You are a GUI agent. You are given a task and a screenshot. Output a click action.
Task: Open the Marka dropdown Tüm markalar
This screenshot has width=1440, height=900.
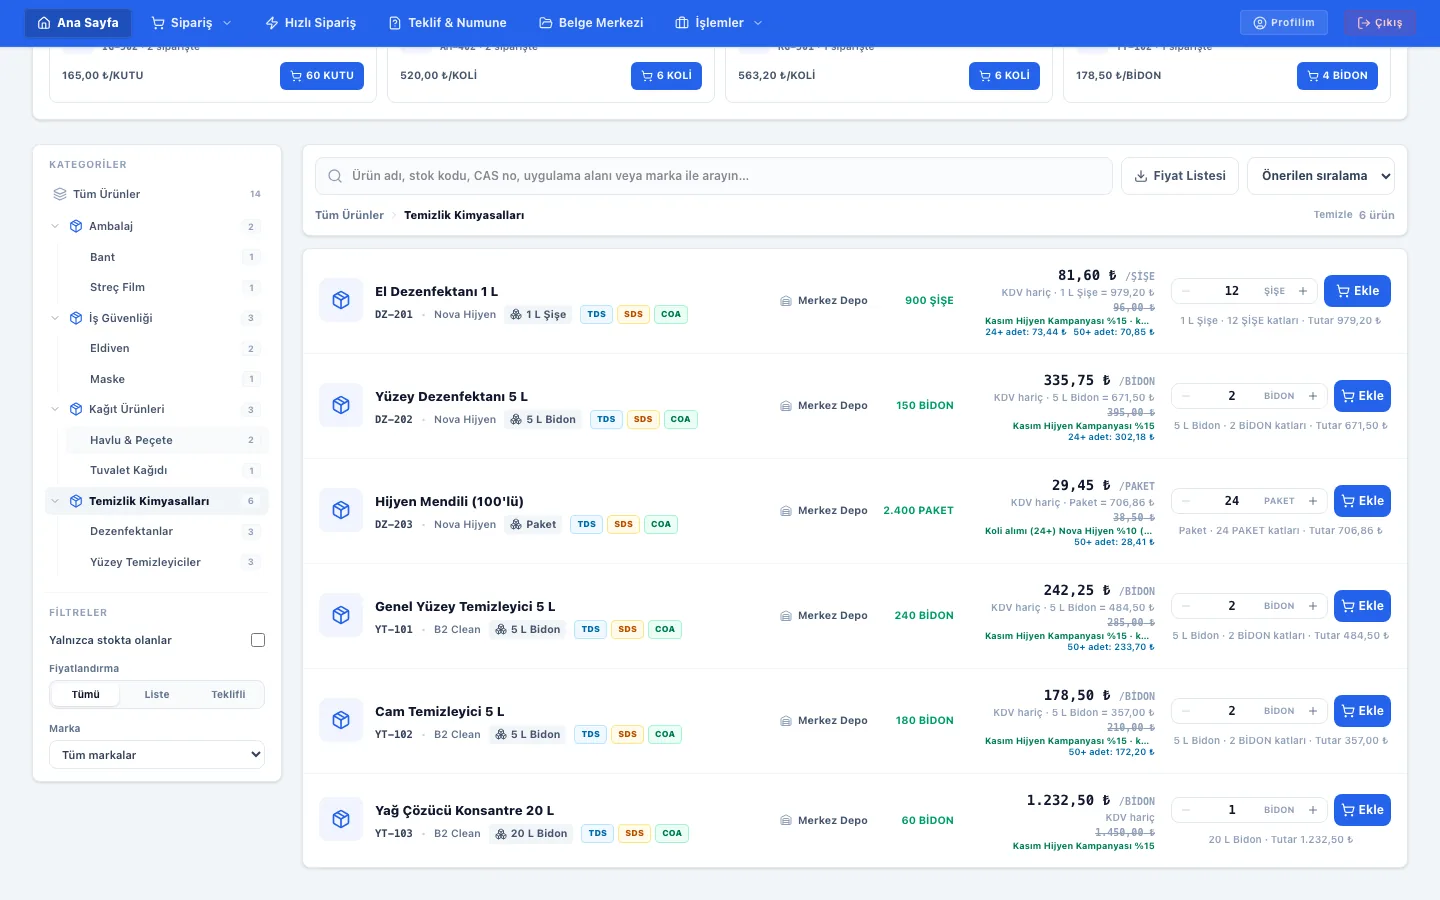[157, 755]
